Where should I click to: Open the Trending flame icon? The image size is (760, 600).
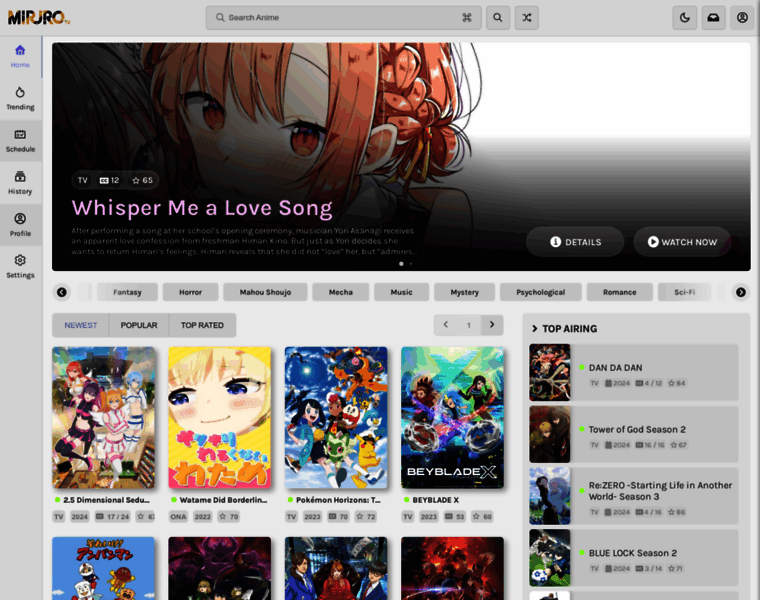coord(20,93)
